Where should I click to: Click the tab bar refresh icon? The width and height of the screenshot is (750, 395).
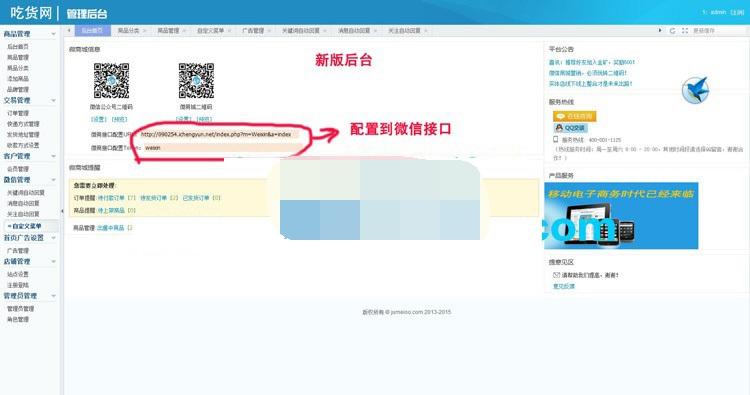(x=673, y=31)
